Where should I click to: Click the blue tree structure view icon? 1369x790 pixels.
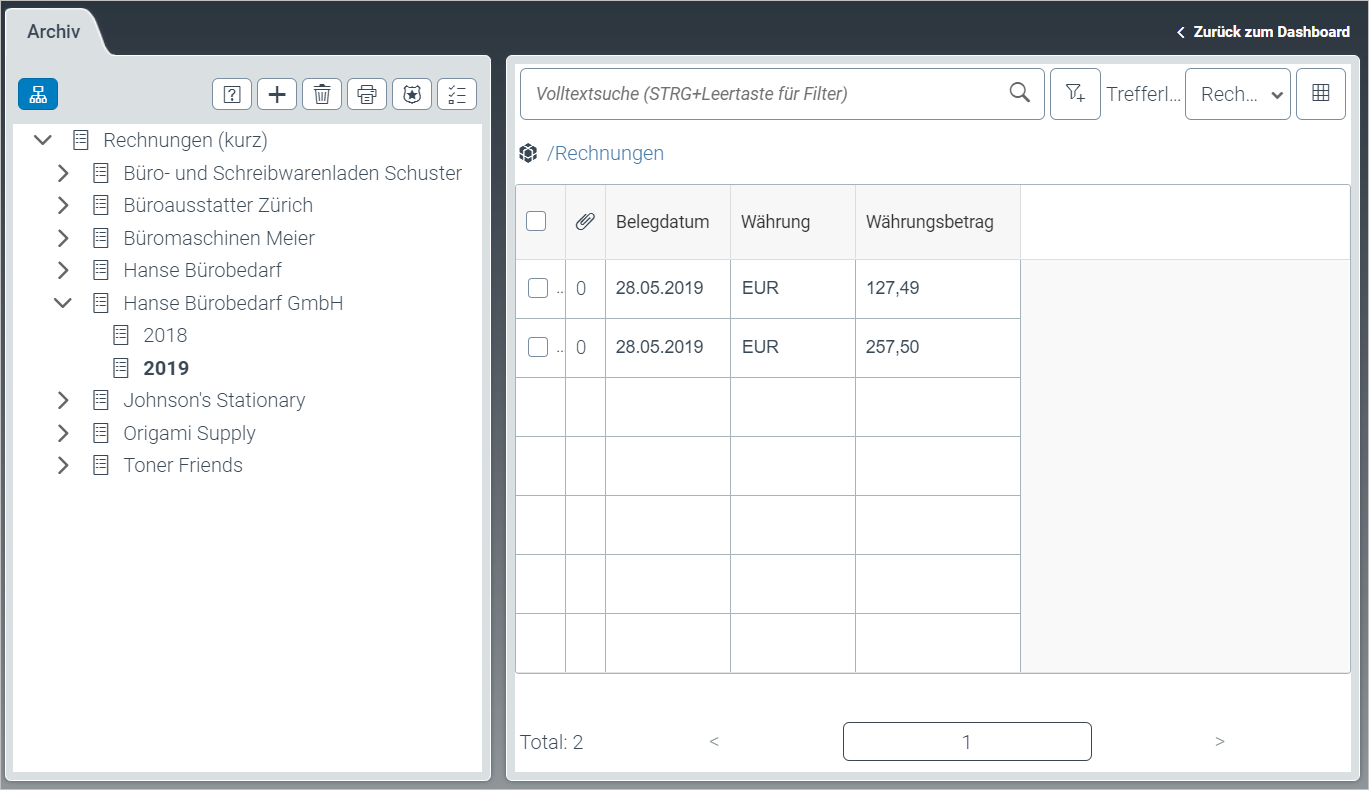[x=38, y=94]
